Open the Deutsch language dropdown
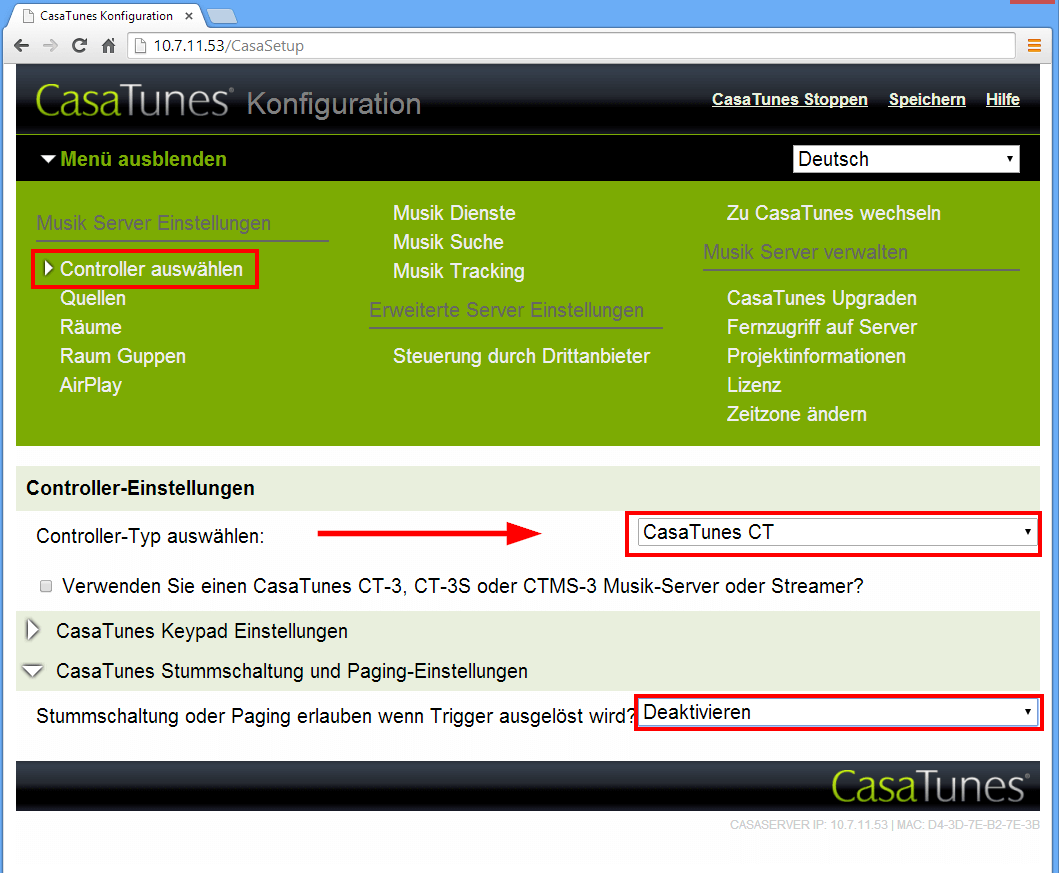The image size is (1059, 873). [905, 159]
